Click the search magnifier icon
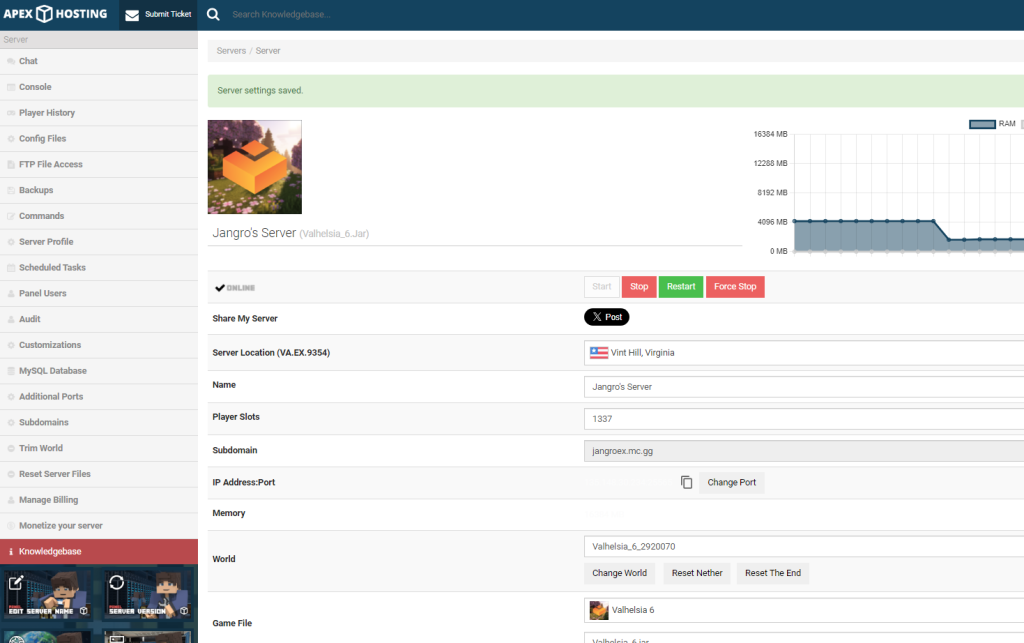This screenshot has height=643, width=1024. (x=213, y=14)
